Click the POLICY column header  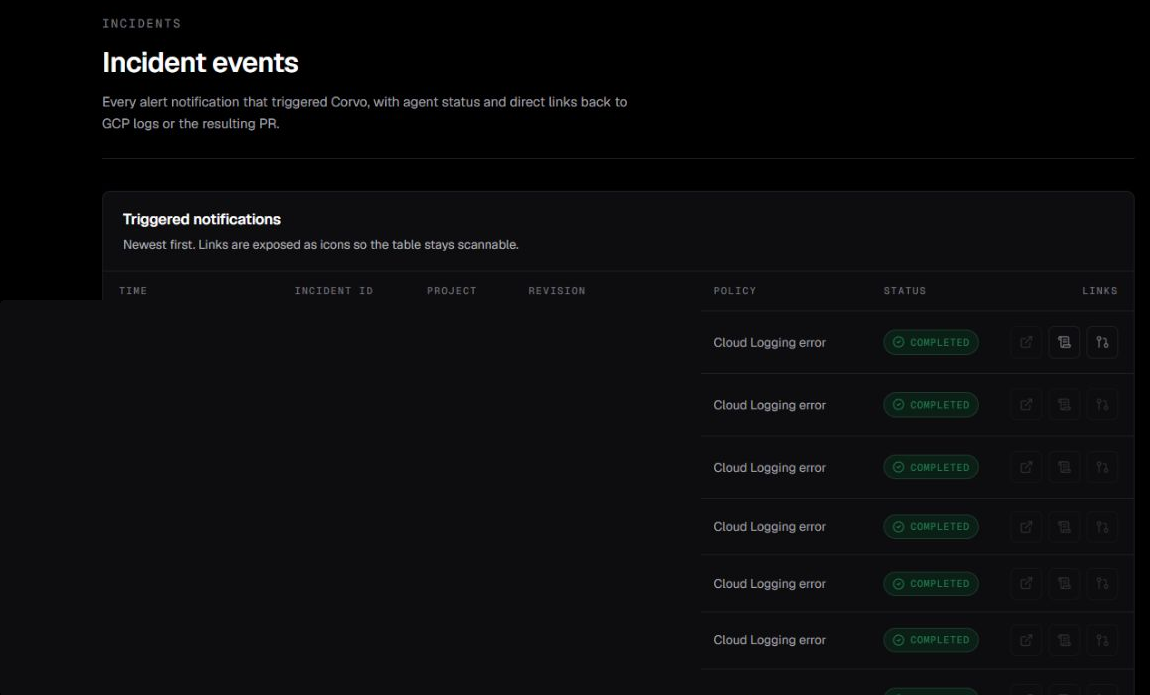pos(735,291)
